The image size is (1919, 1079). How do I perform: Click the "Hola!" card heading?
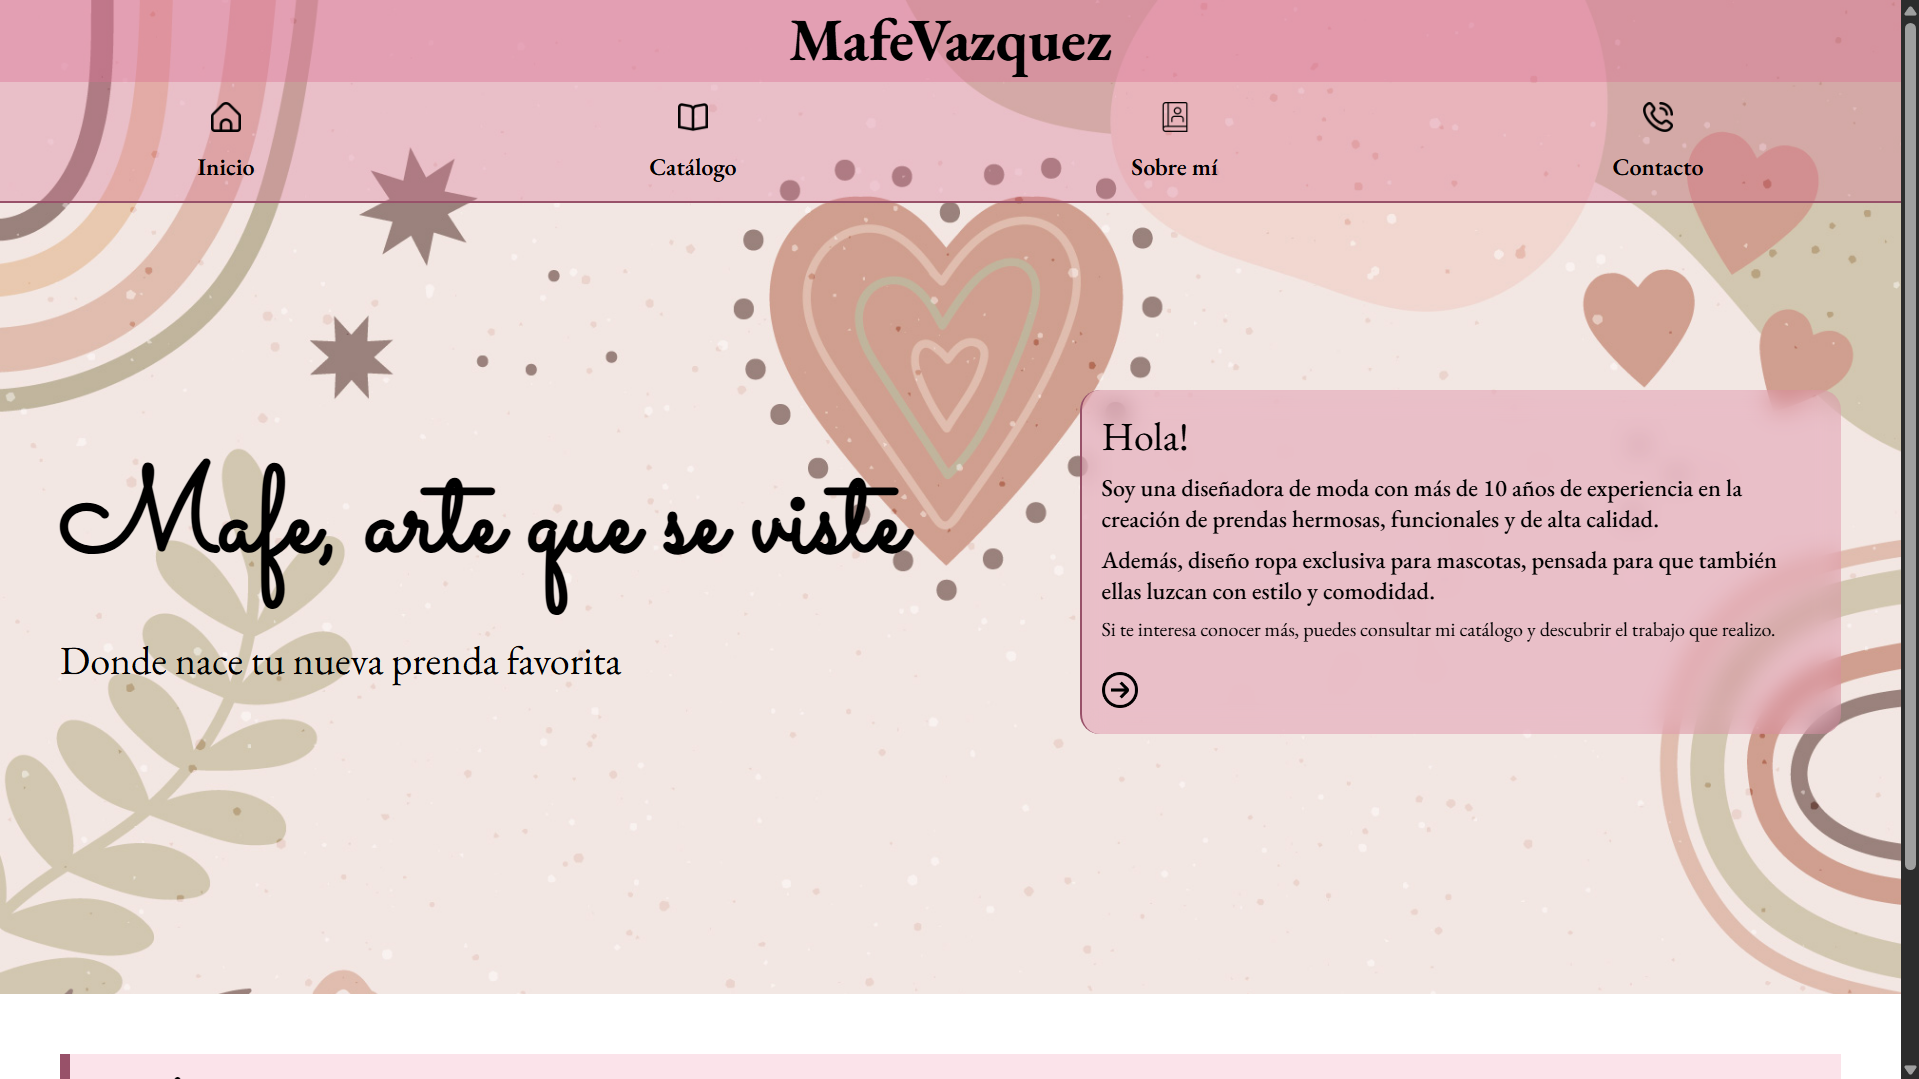(x=1145, y=437)
